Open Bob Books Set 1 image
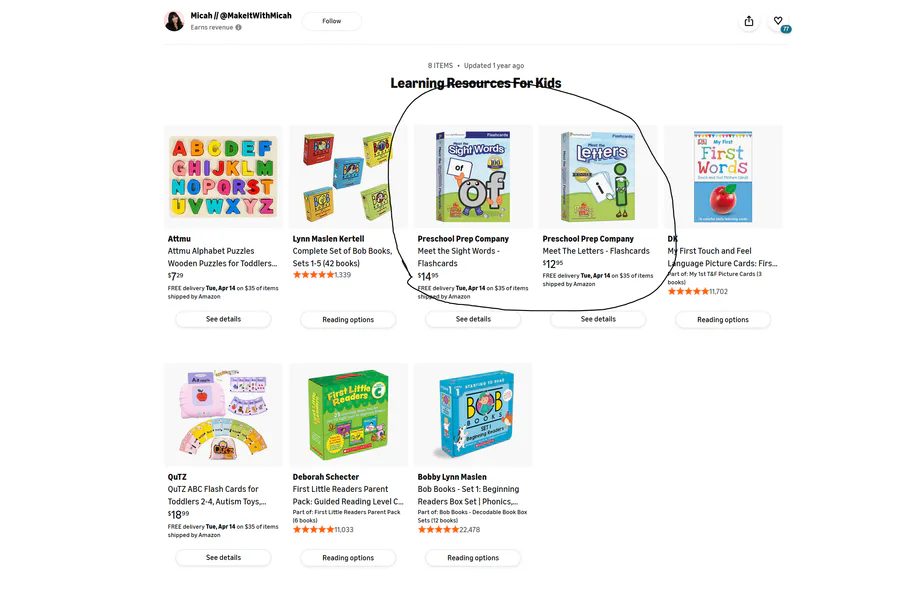900x595 pixels. (x=473, y=415)
